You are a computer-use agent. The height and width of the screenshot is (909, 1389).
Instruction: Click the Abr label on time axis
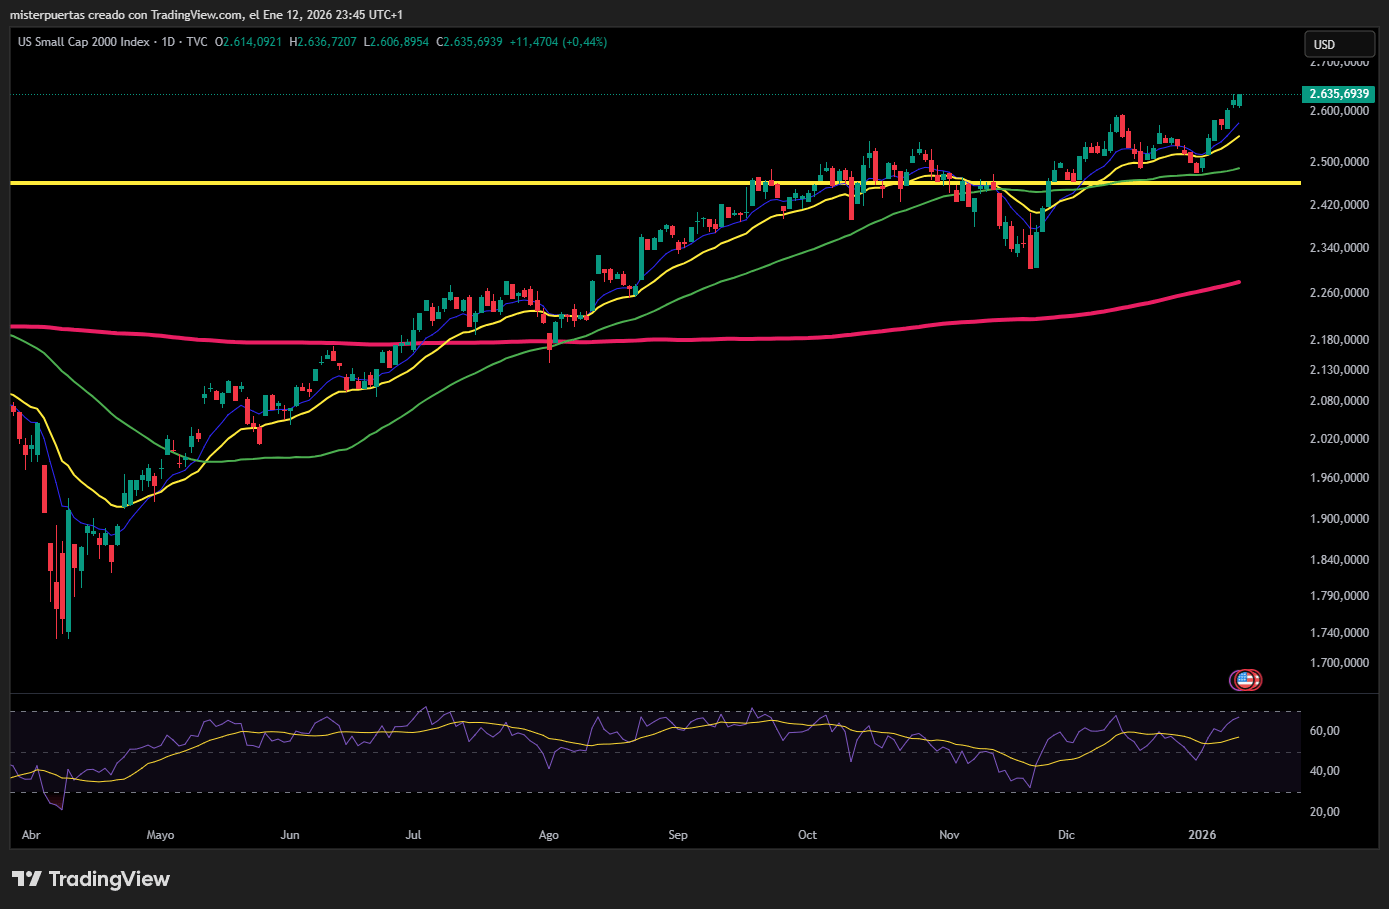point(31,835)
